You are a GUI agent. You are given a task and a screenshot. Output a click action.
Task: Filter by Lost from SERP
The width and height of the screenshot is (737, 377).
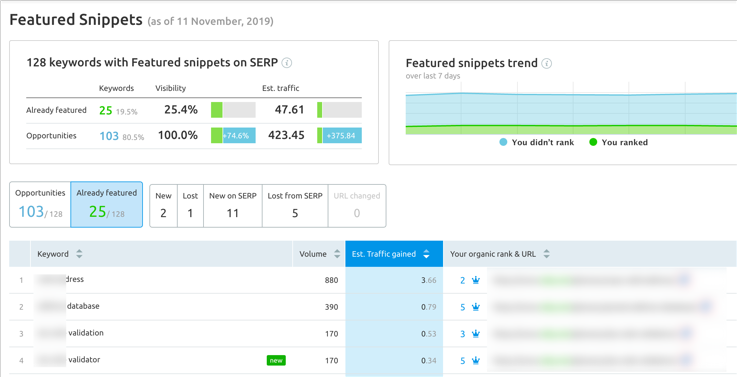point(295,205)
